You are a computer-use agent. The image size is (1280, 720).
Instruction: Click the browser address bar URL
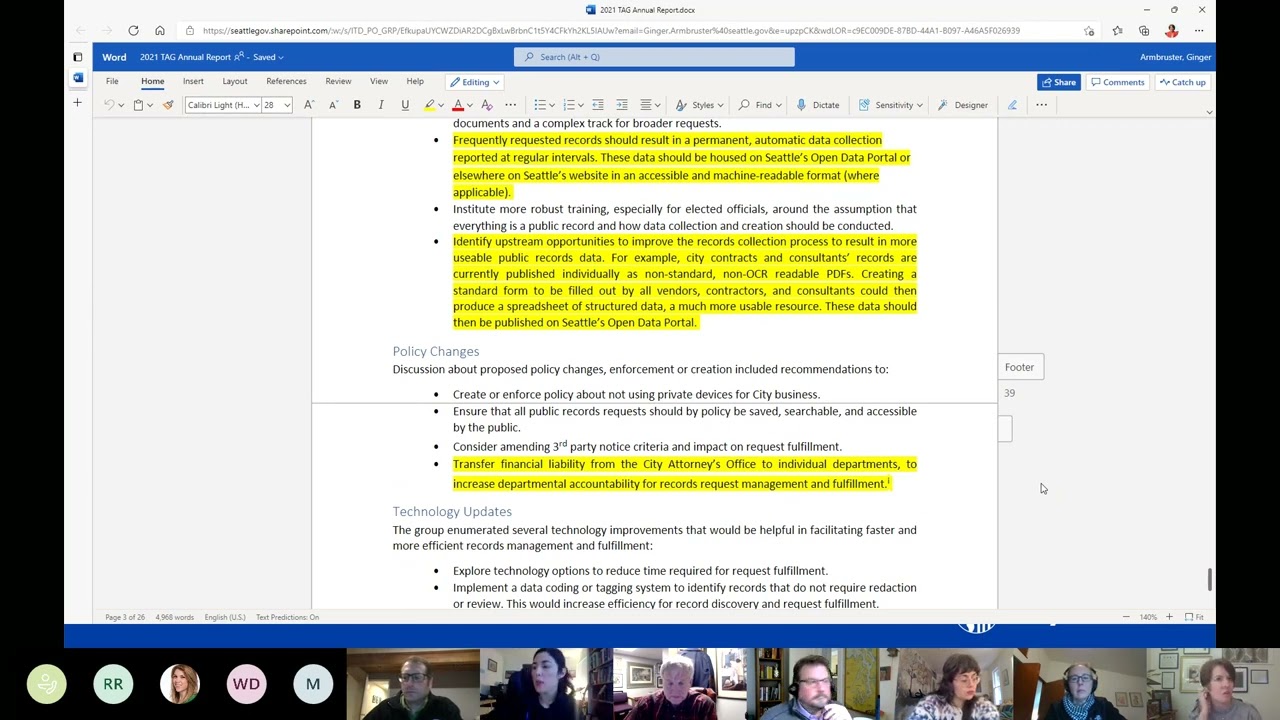pos(611,30)
